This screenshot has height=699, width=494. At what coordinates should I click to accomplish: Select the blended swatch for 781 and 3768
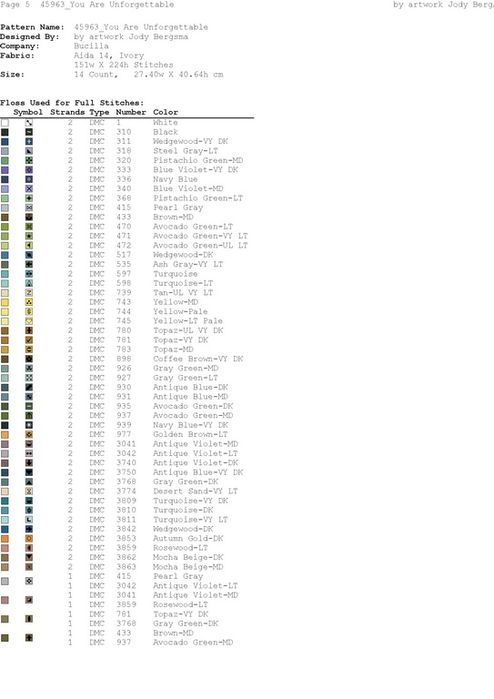click(x=5, y=619)
